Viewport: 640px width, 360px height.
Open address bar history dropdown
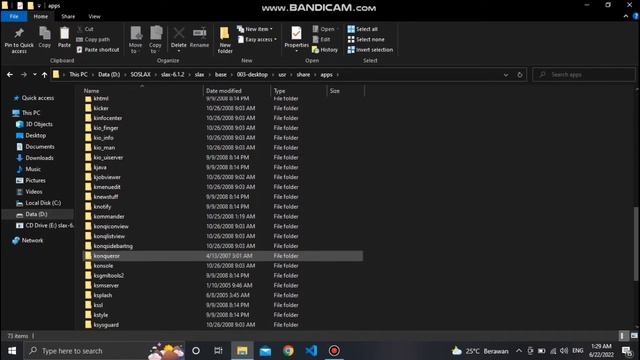click(506, 75)
